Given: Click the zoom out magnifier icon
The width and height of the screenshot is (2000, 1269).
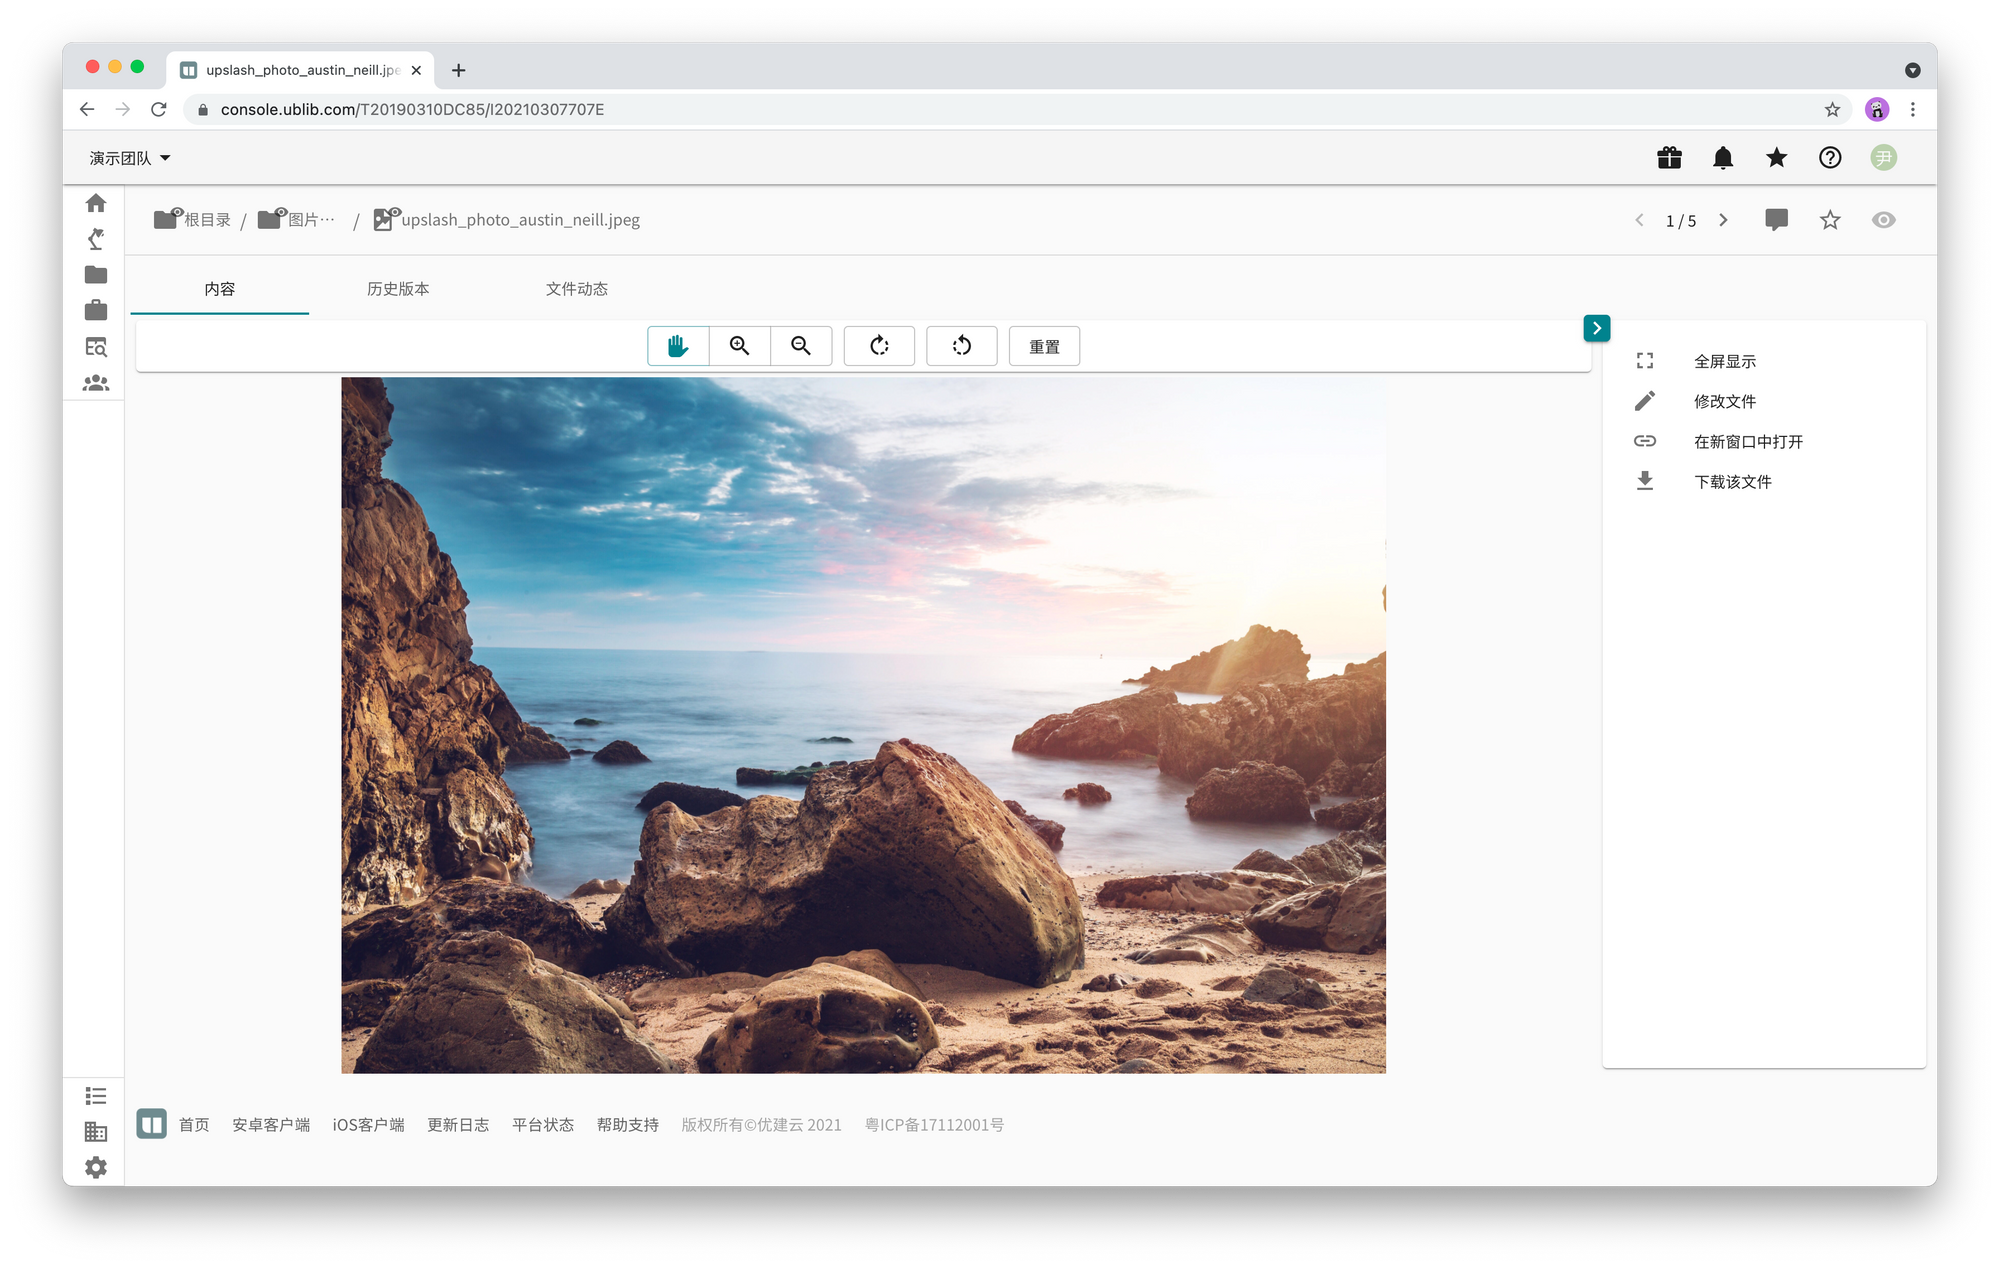Looking at the screenshot, I should 801,346.
